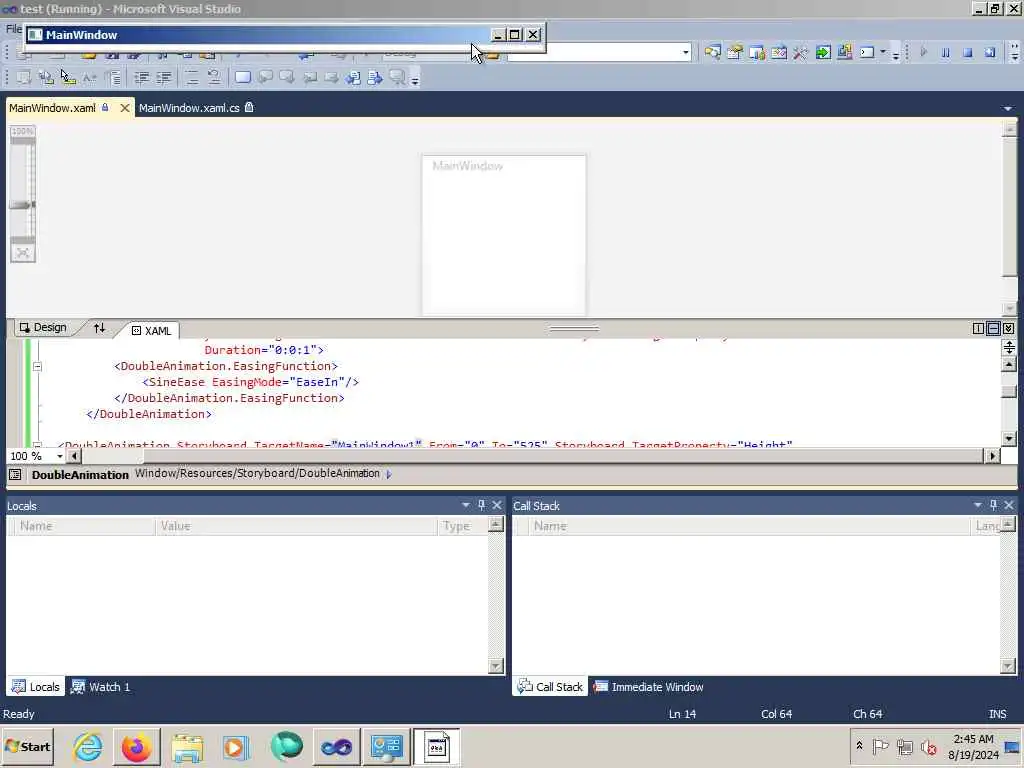1024x768 pixels.
Task: Collapse the DoubleAnimation.EasingFunction code block
Action: click(x=37, y=366)
